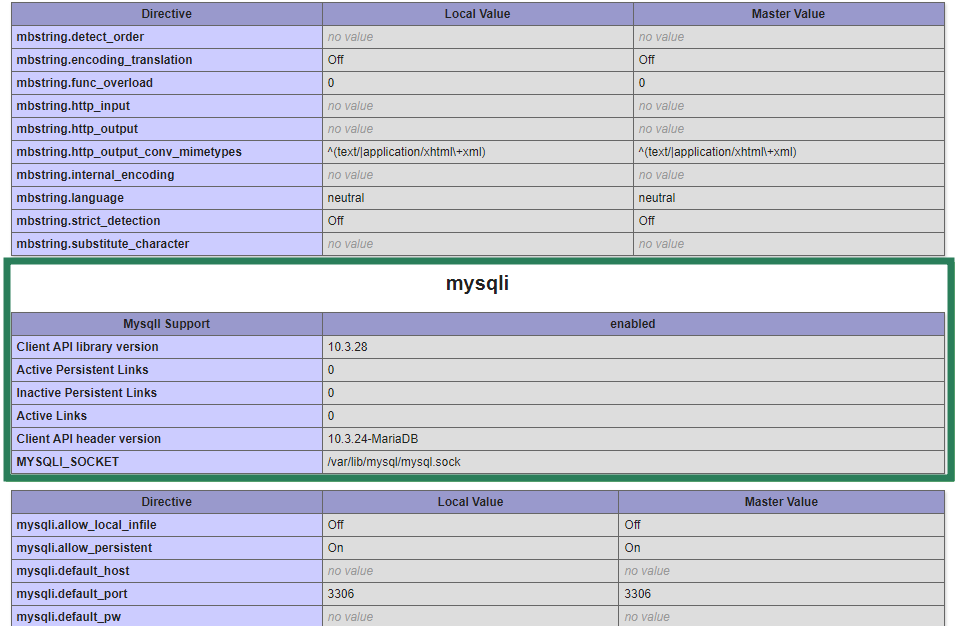Select master value neutral for mbstring.language

(x=656, y=198)
